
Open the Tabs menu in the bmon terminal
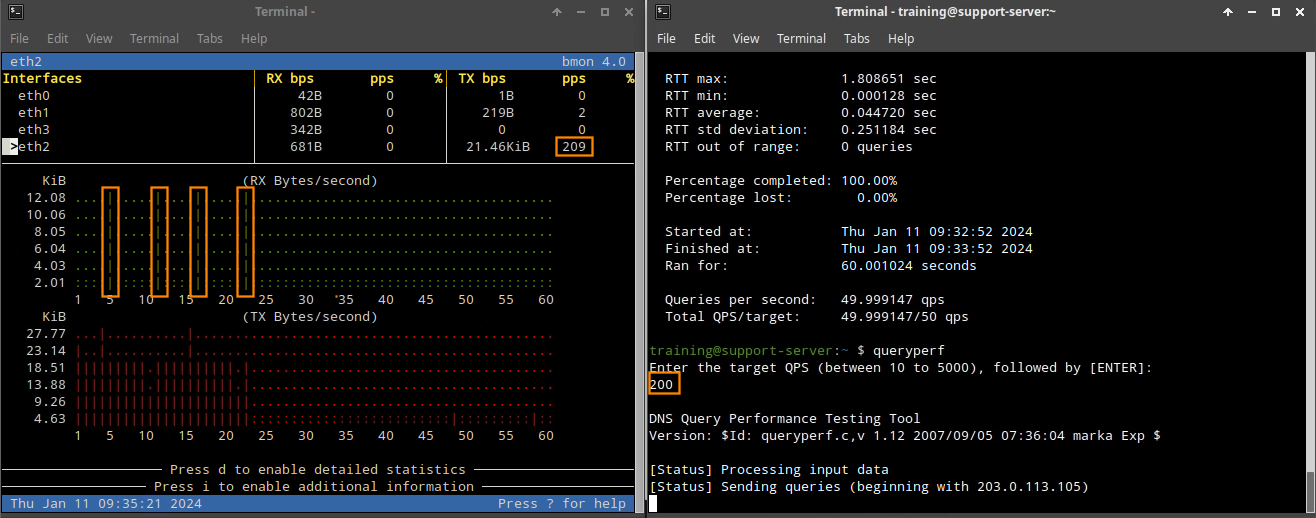[x=209, y=38]
